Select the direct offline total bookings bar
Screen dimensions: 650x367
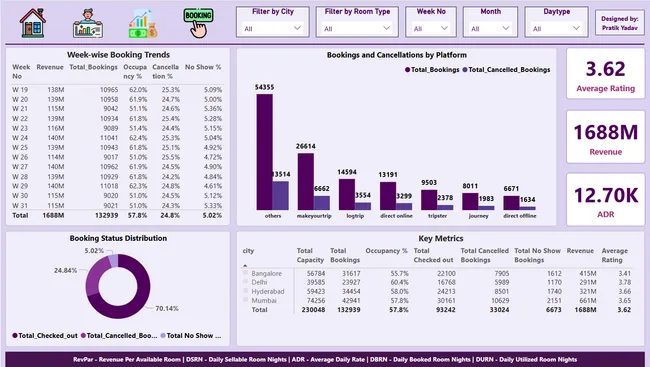coord(511,203)
